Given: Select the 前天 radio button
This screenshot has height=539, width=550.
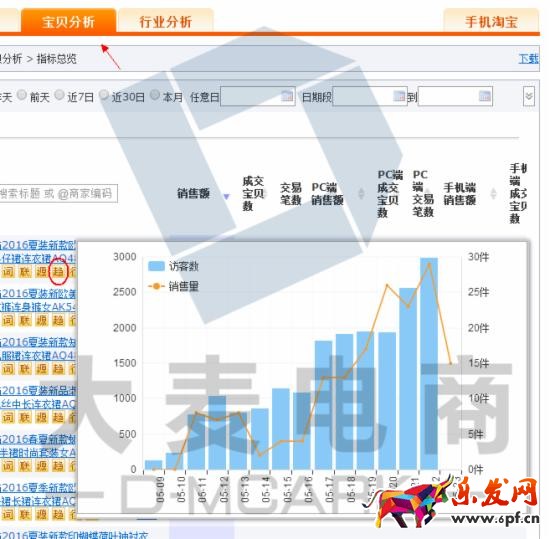Looking at the screenshot, I should click(x=22, y=95).
